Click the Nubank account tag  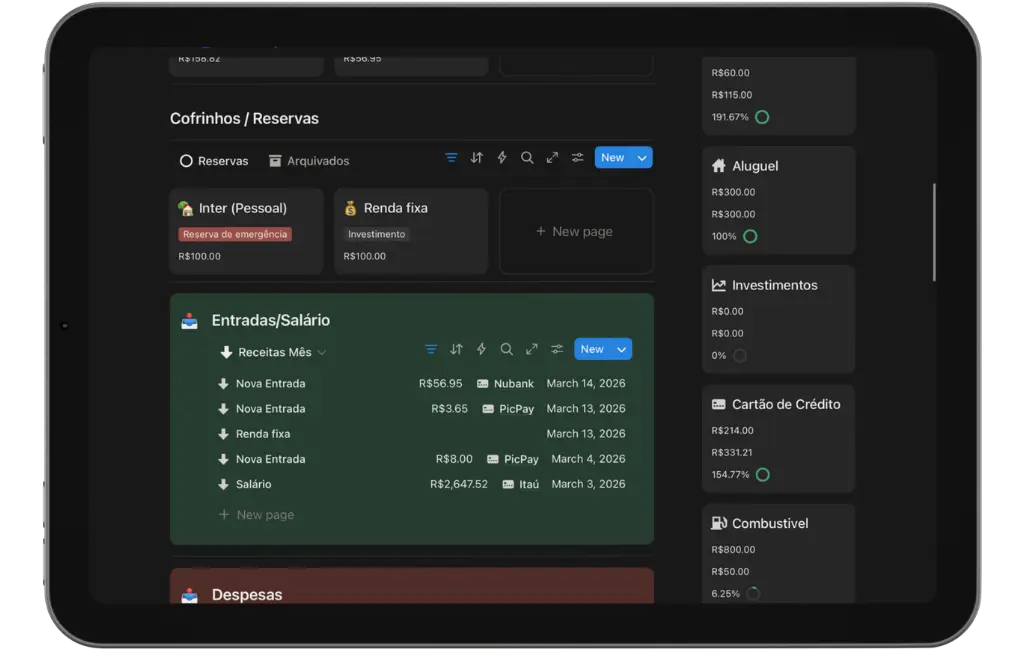(505, 384)
